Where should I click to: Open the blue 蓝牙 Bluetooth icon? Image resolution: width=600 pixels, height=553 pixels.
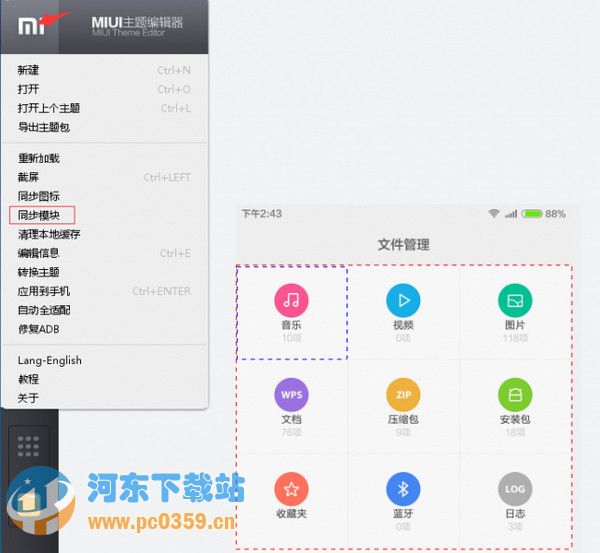coord(403,489)
